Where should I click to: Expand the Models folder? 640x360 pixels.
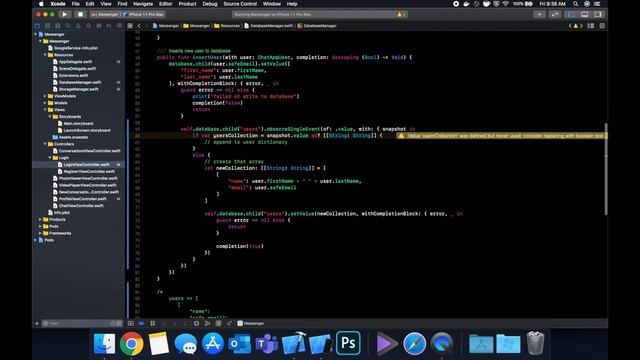click(x=45, y=103)
